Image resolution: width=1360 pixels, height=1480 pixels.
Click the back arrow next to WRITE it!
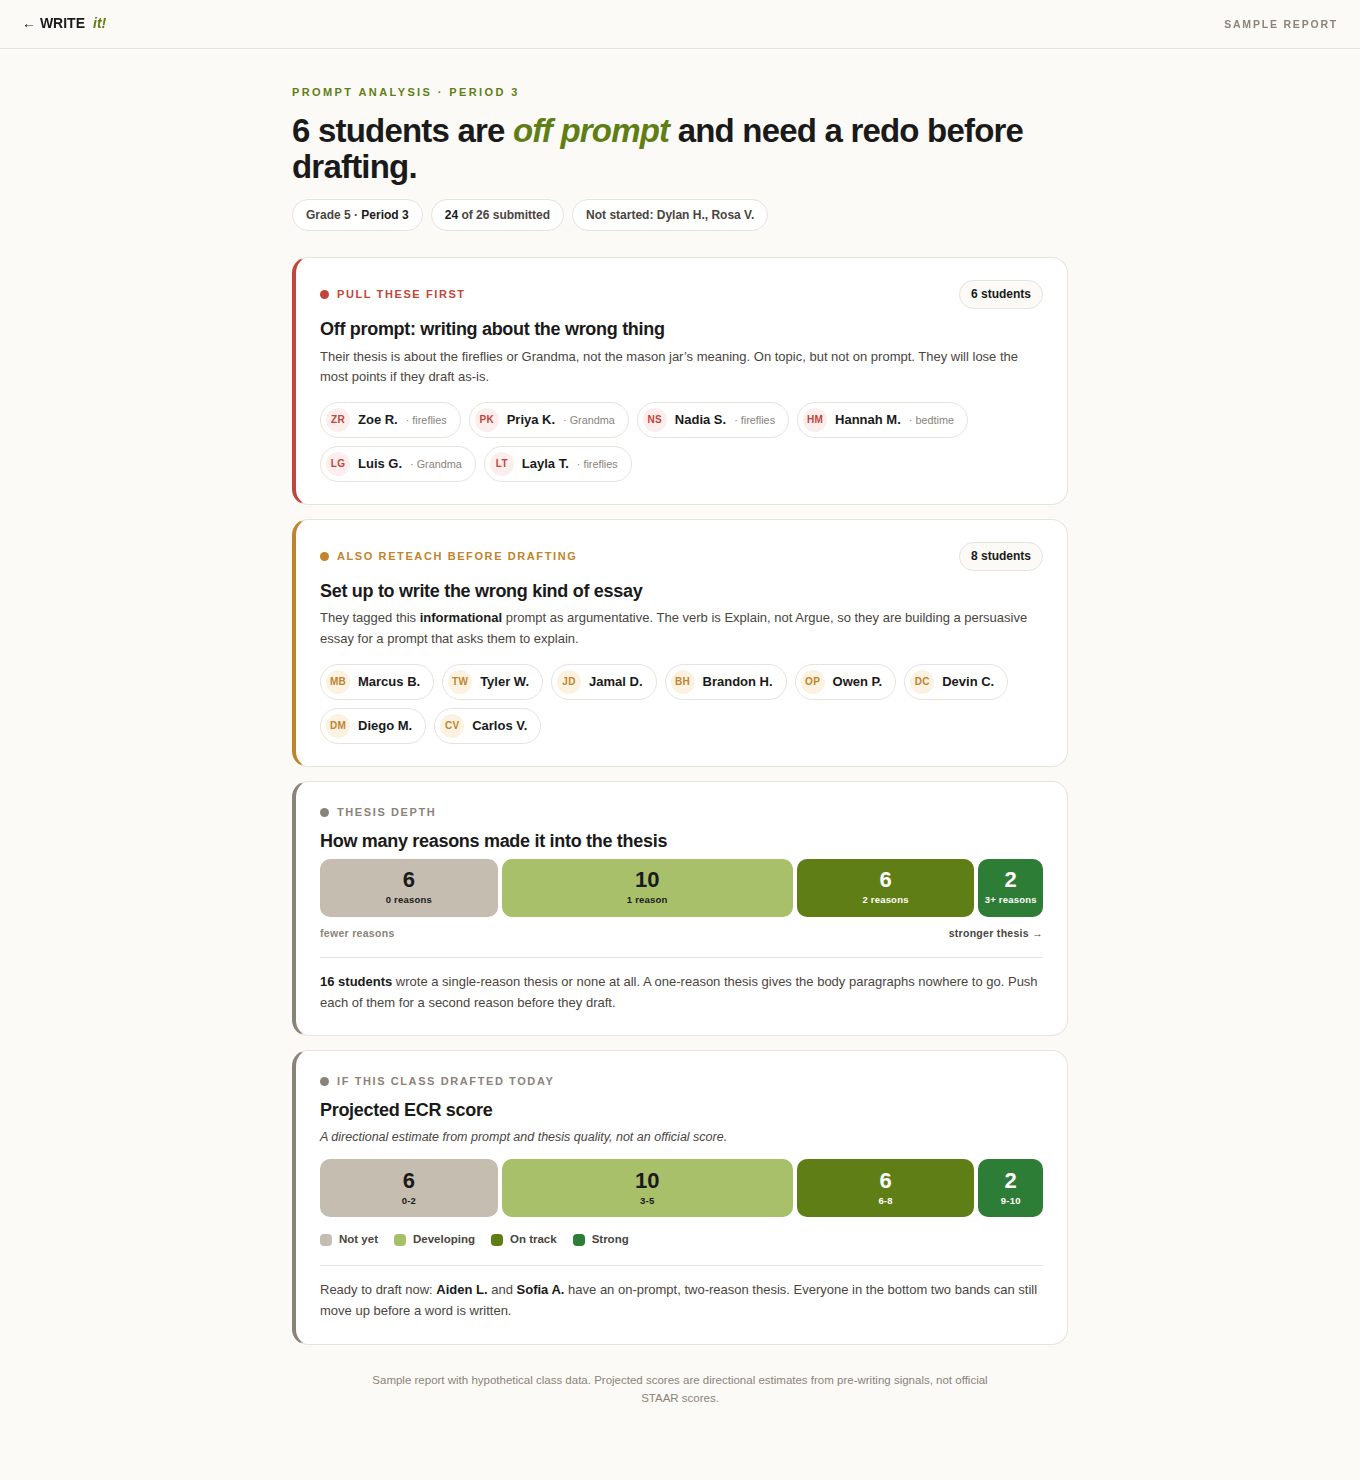(28, 24)
